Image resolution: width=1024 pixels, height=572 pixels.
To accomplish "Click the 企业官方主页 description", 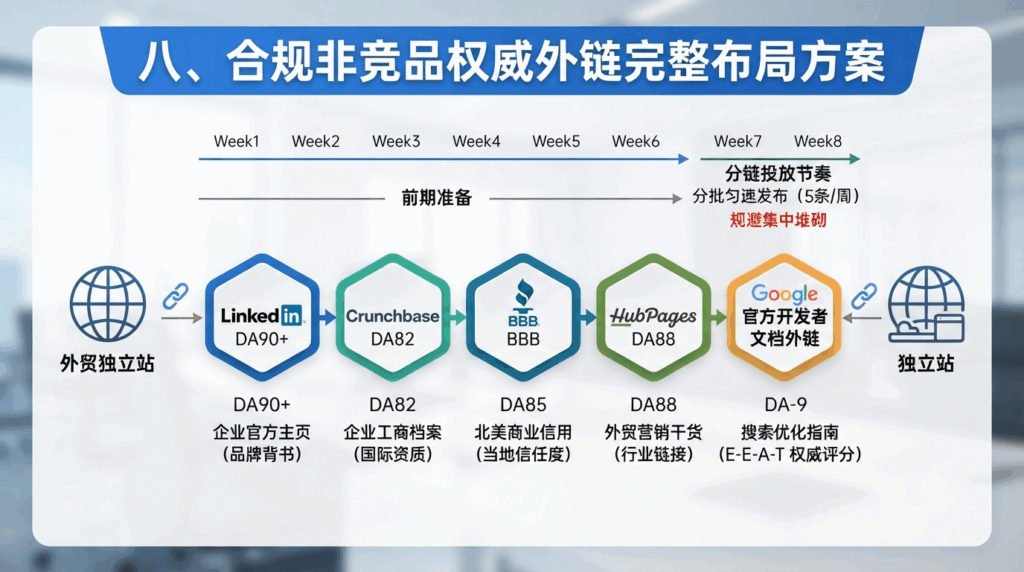I will 261,432.
